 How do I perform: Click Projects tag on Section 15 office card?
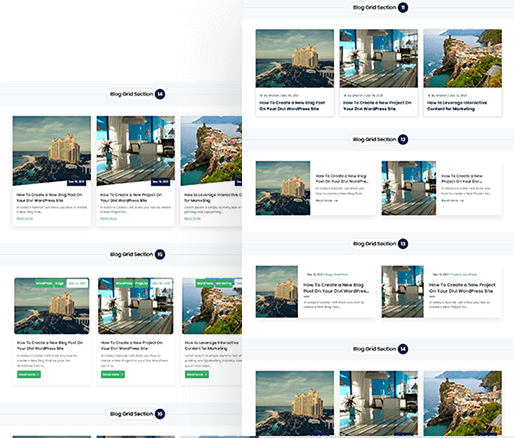(141, 283)
